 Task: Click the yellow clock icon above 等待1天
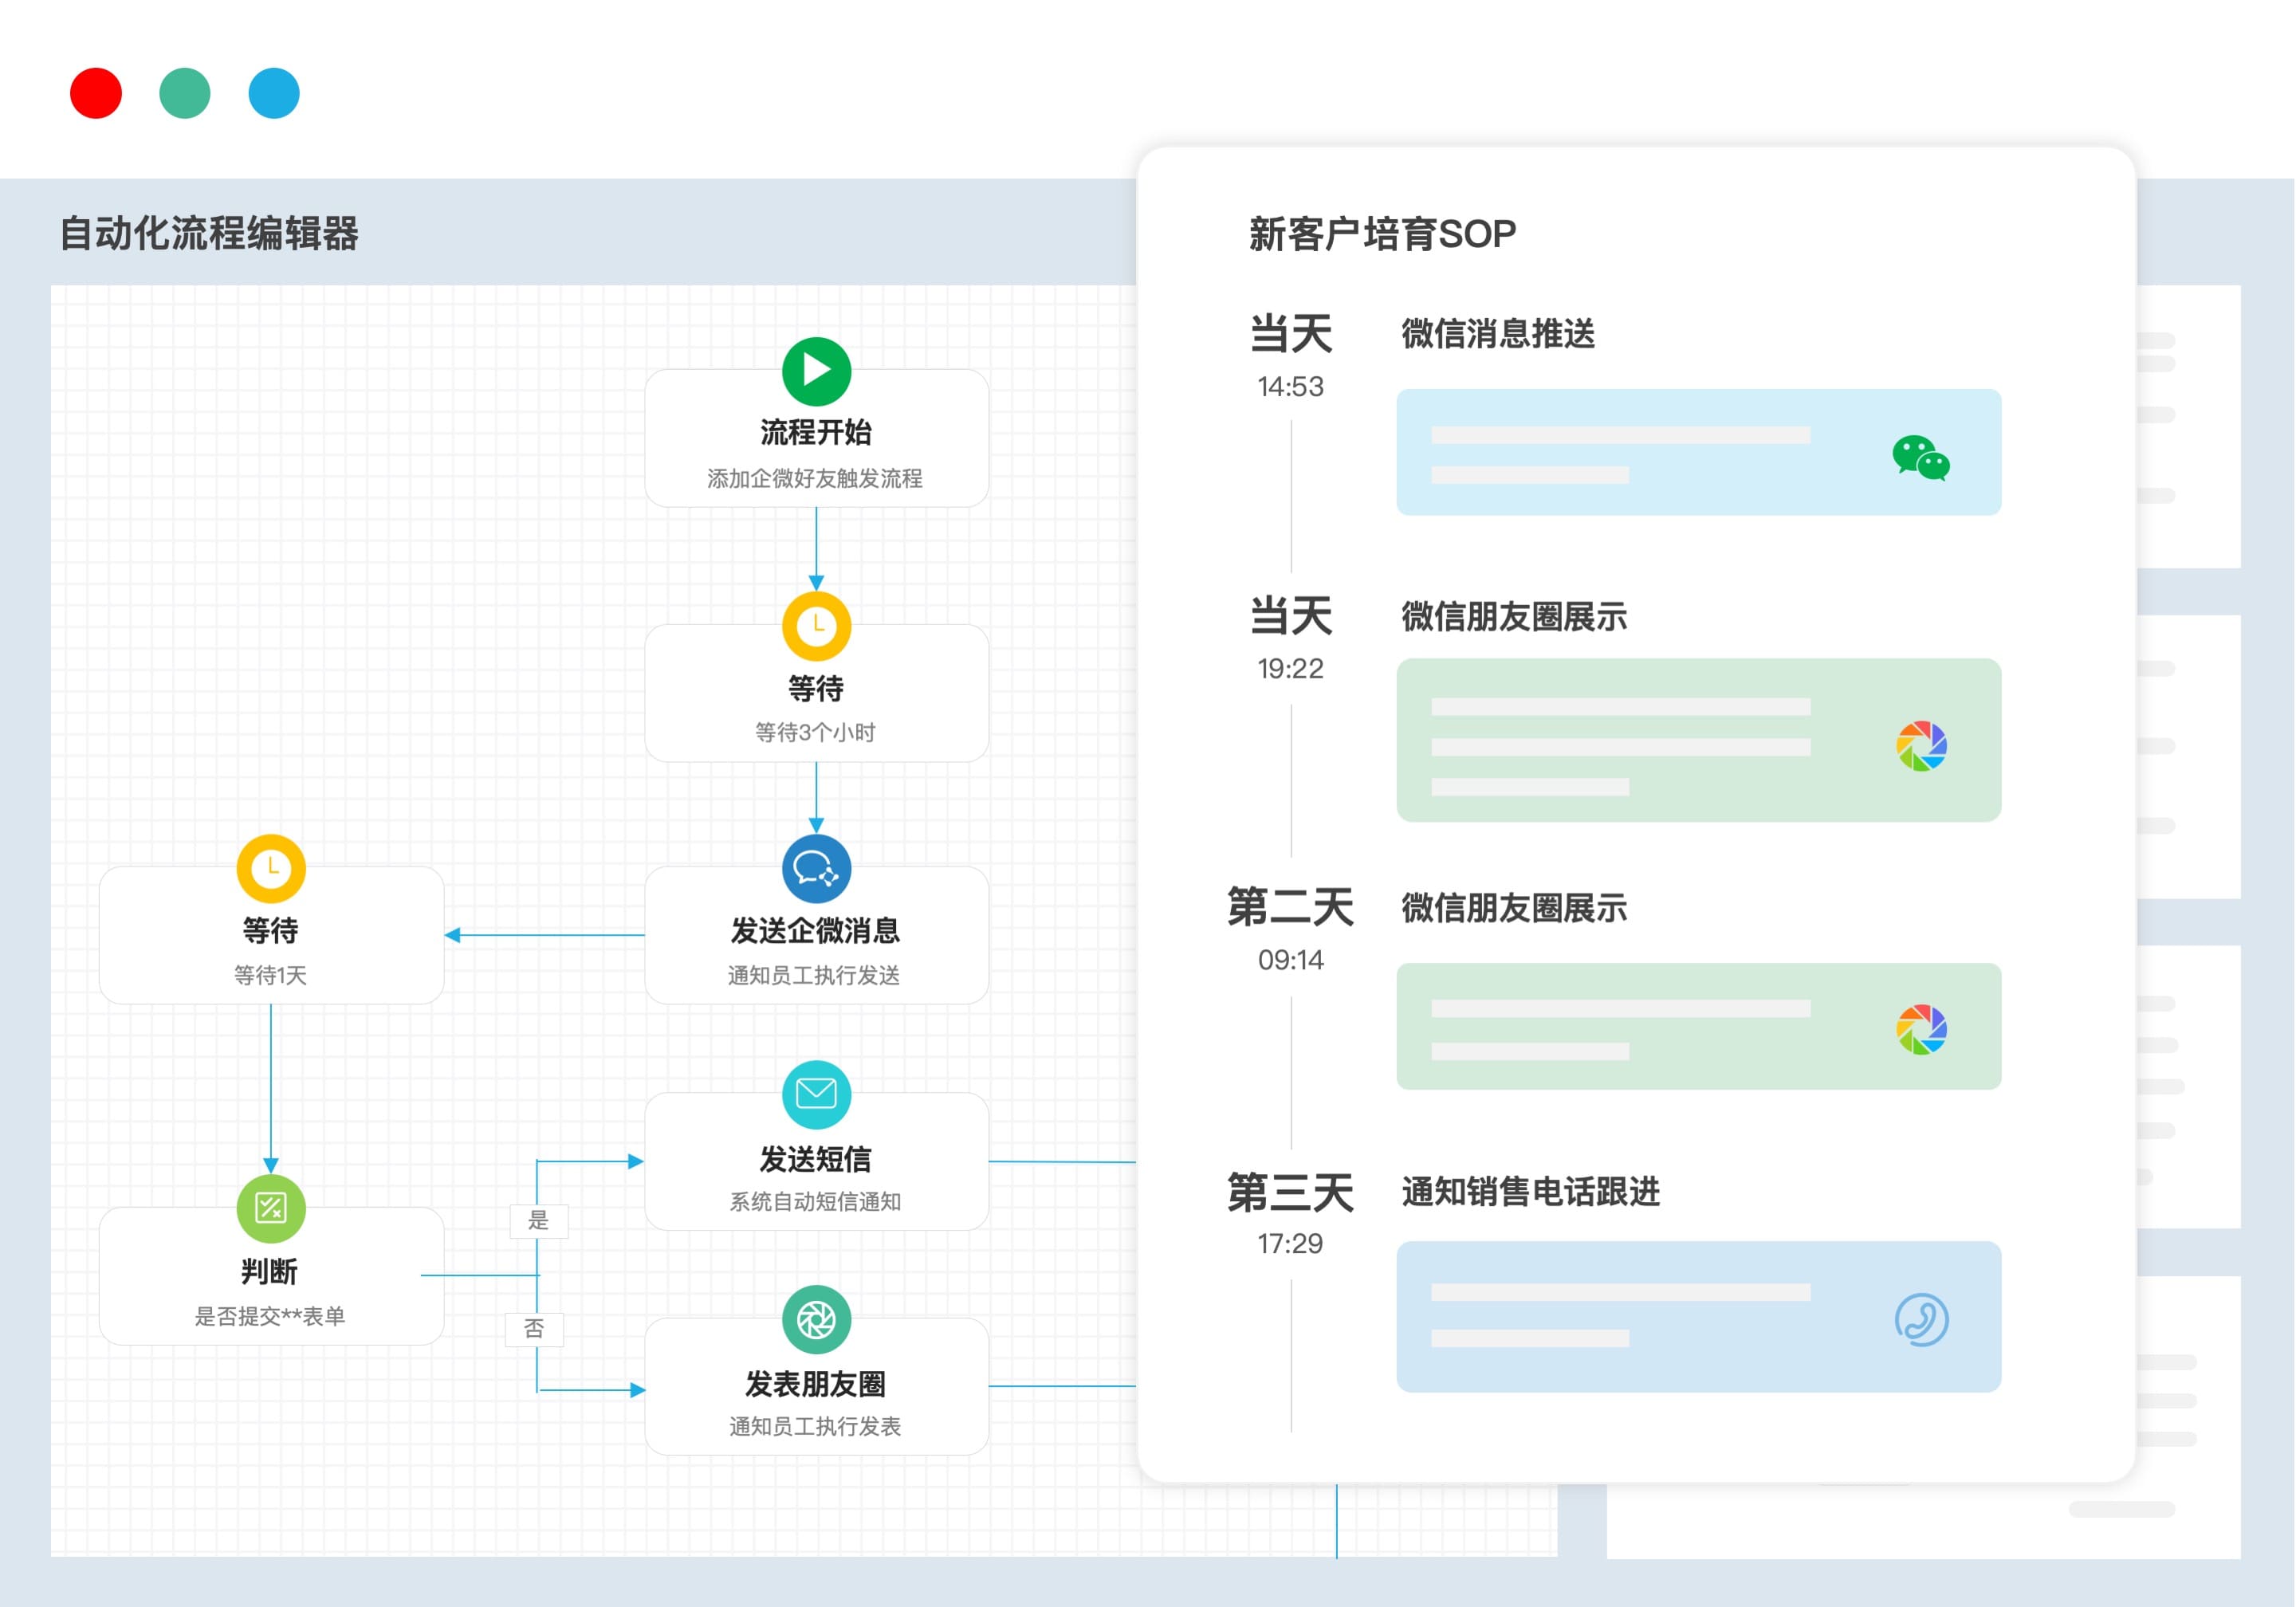tap(271, 868)
